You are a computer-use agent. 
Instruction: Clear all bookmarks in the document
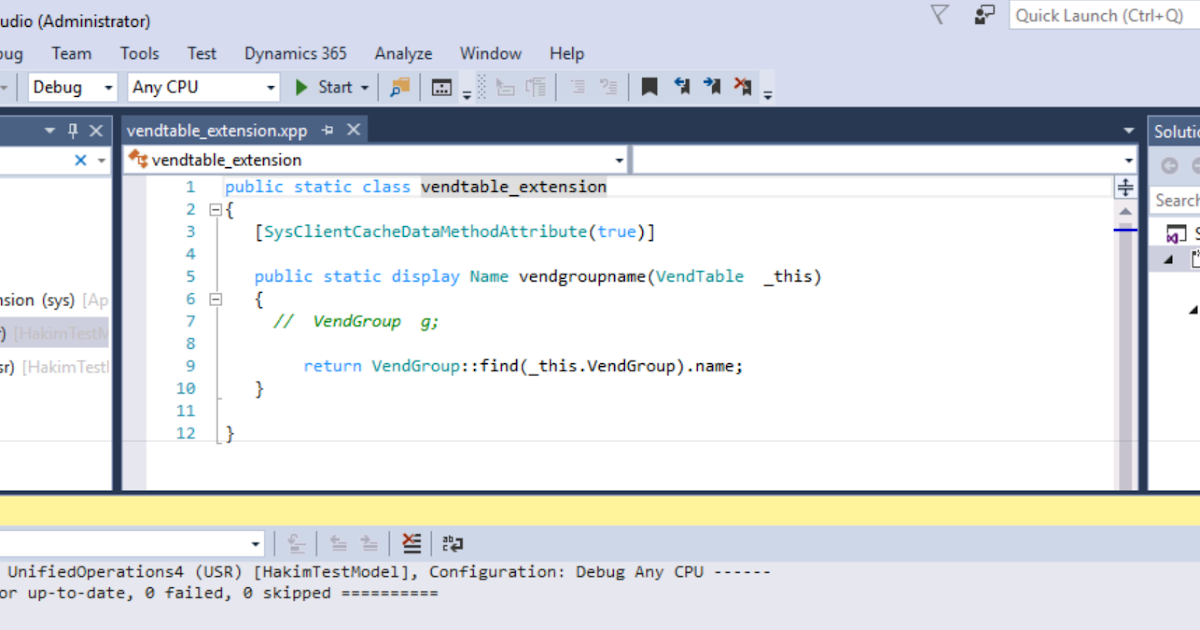pyautogui.click(x=743, y=87)
